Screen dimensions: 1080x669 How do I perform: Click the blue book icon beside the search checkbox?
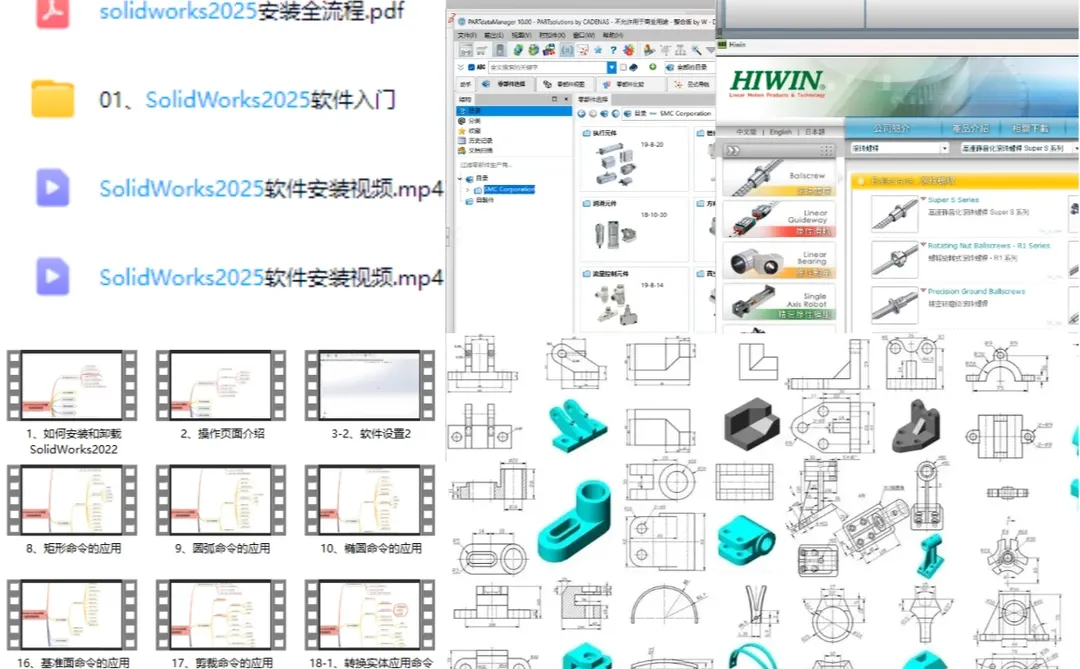coord(633,68)
